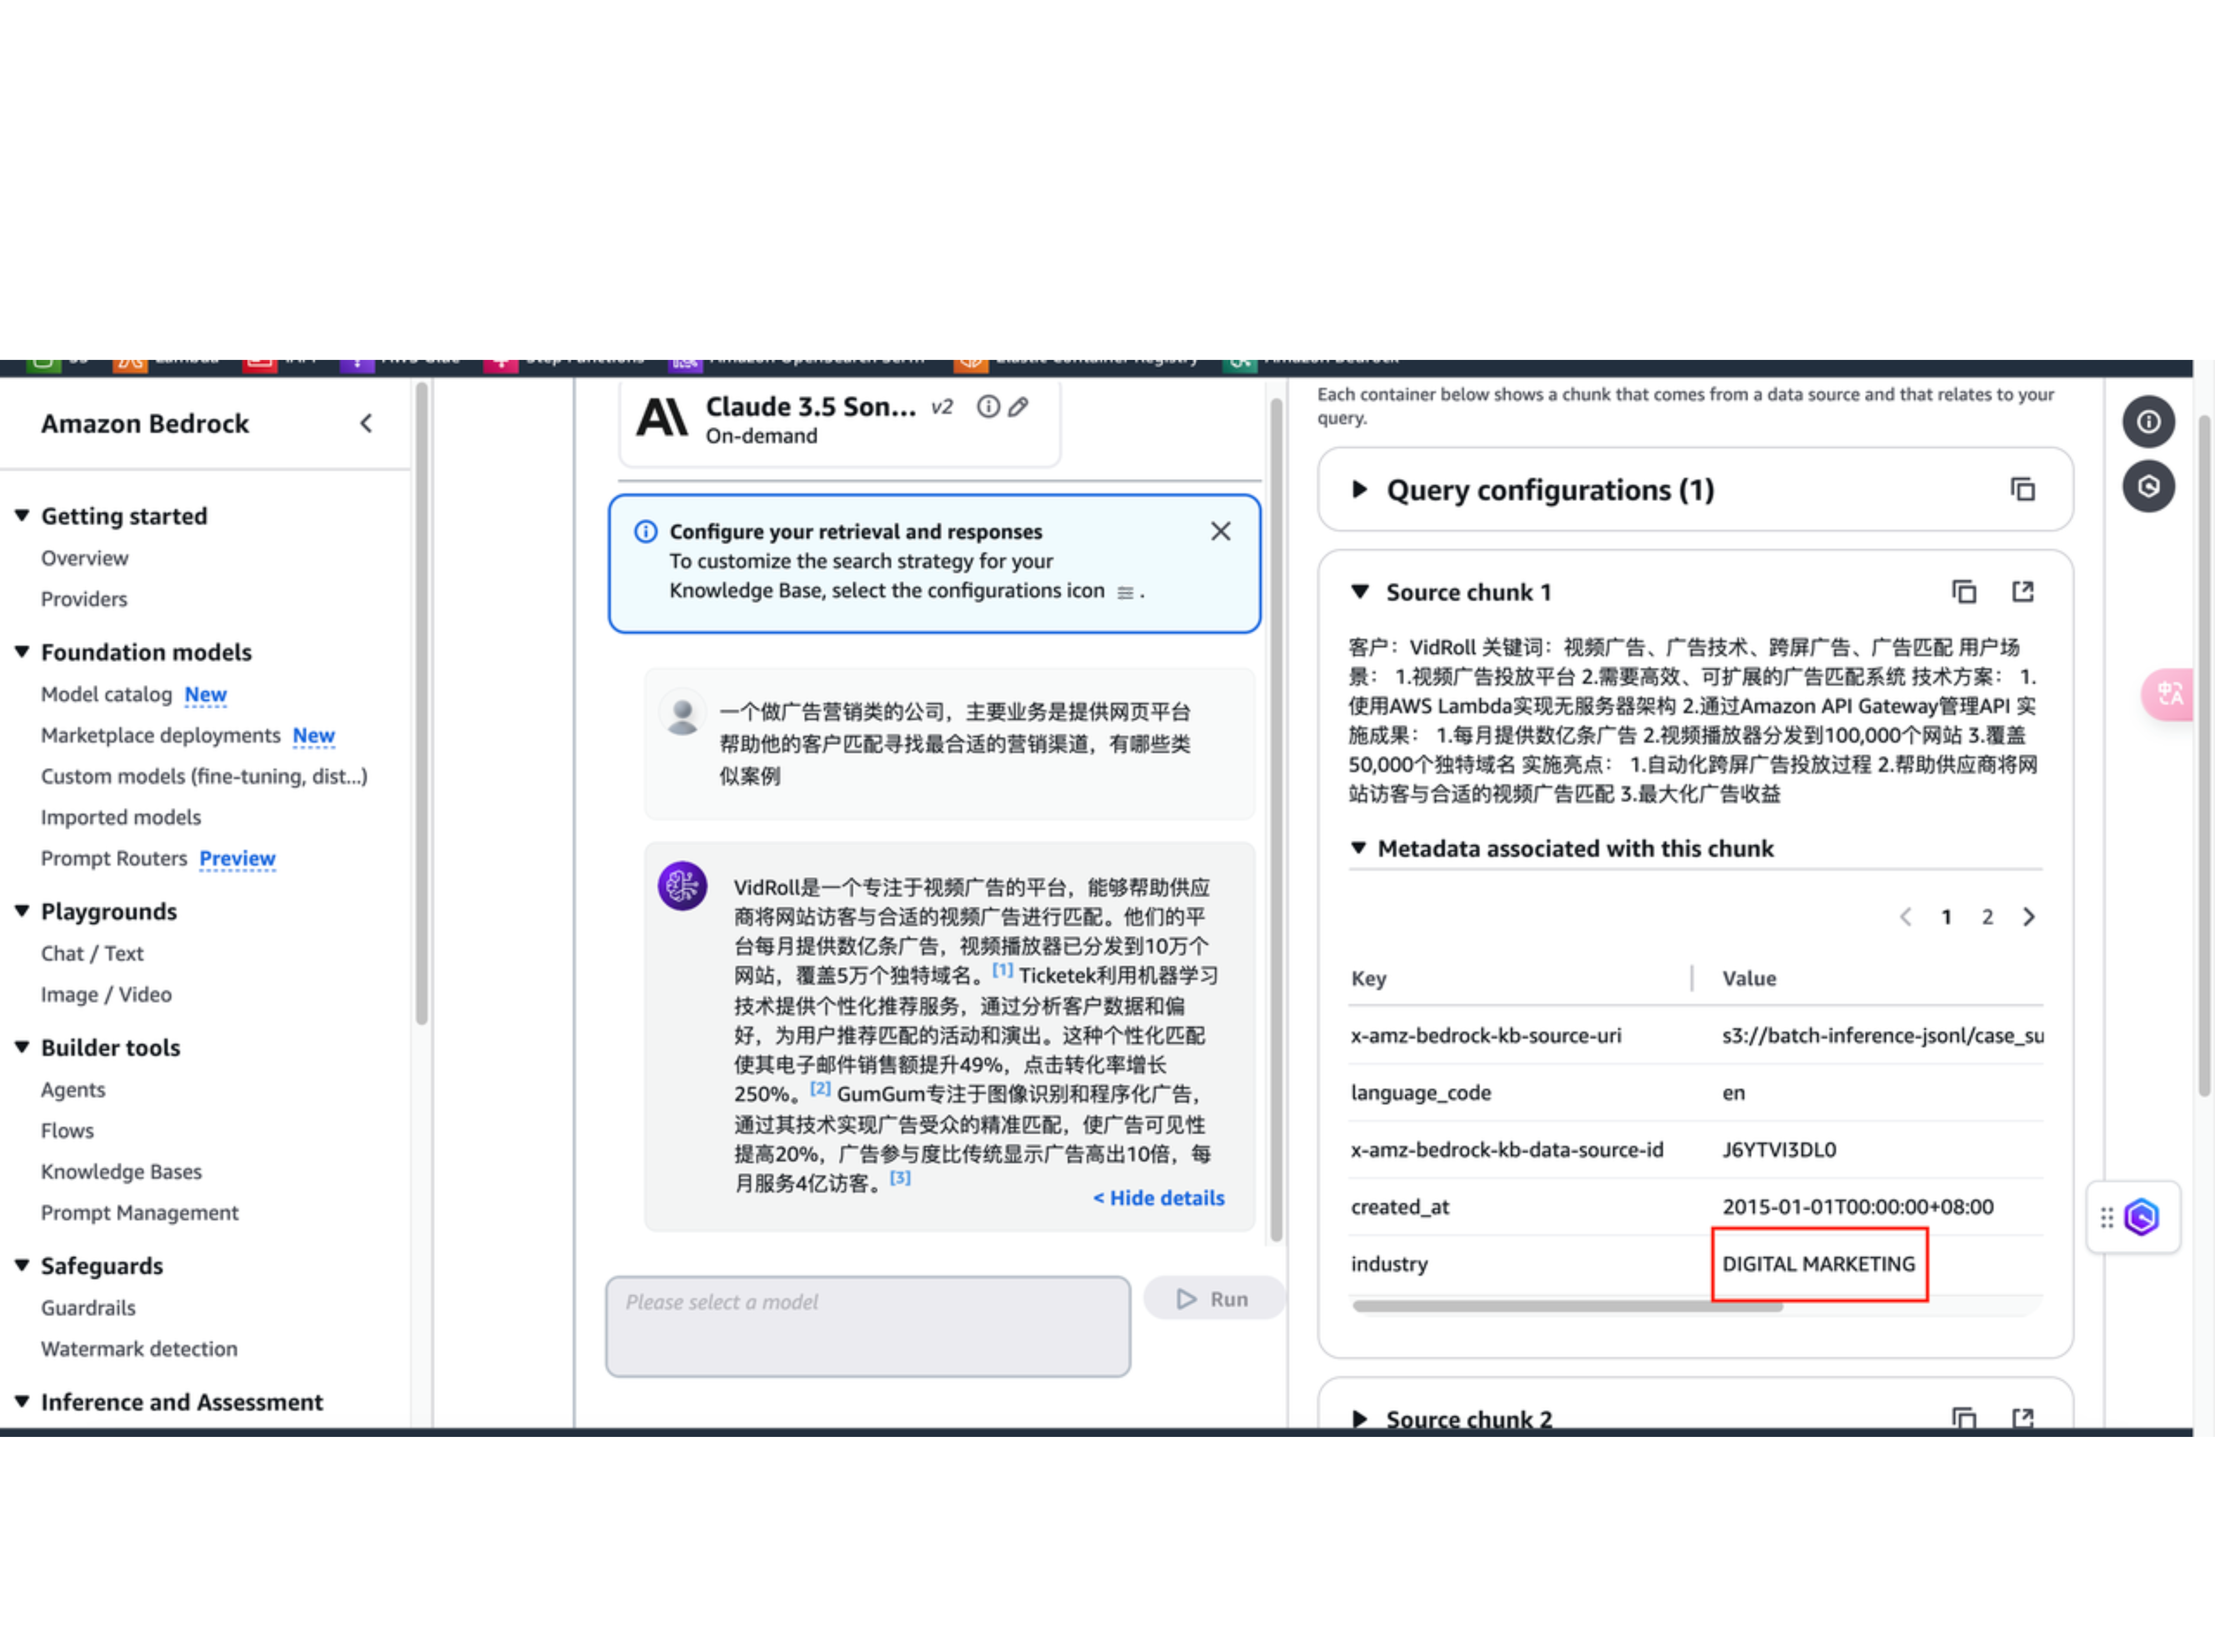Click the model info icon beside Claude 3.5 Sonnet
This screenshot has height=1652, width=2215.
pos(988,407)
